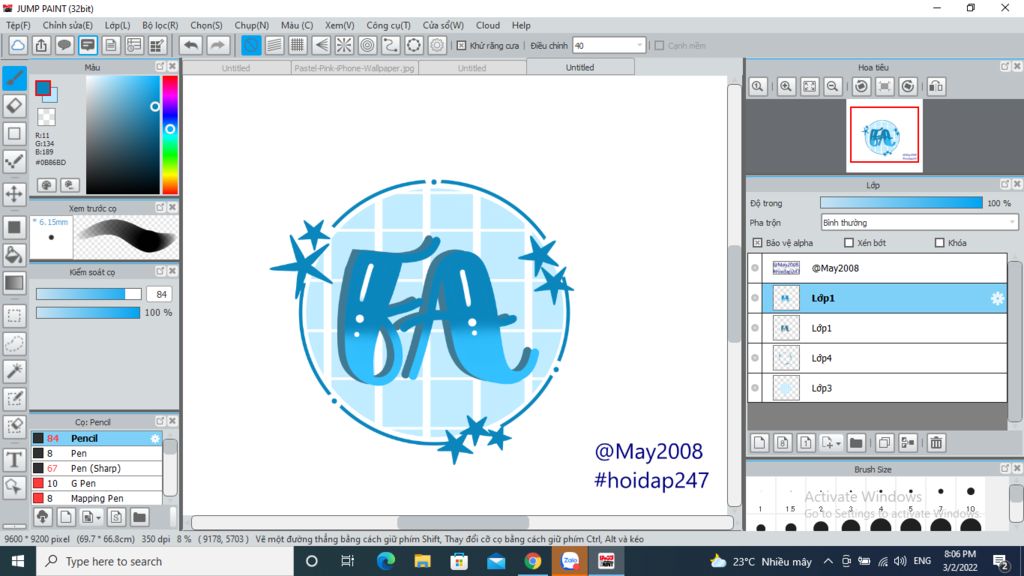The width and height of the screenshot is (1024, 576).
Task: Select the Gradient tool
Action: 14,283
